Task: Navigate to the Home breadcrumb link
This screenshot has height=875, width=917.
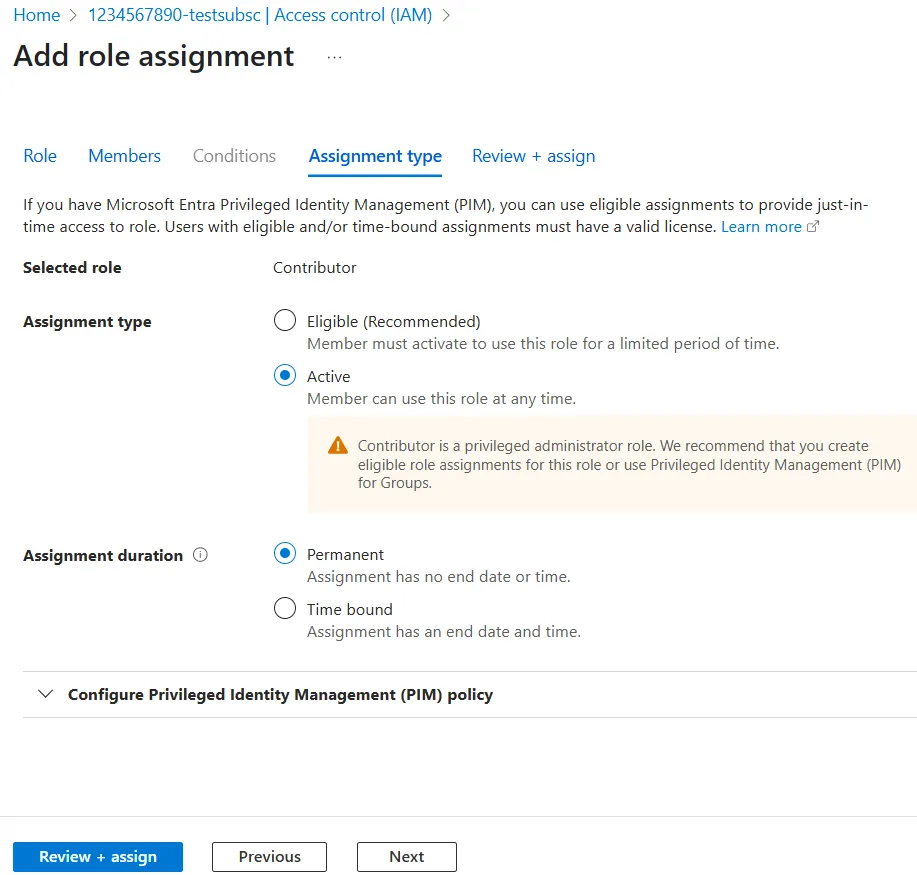Action: [36, 16]
